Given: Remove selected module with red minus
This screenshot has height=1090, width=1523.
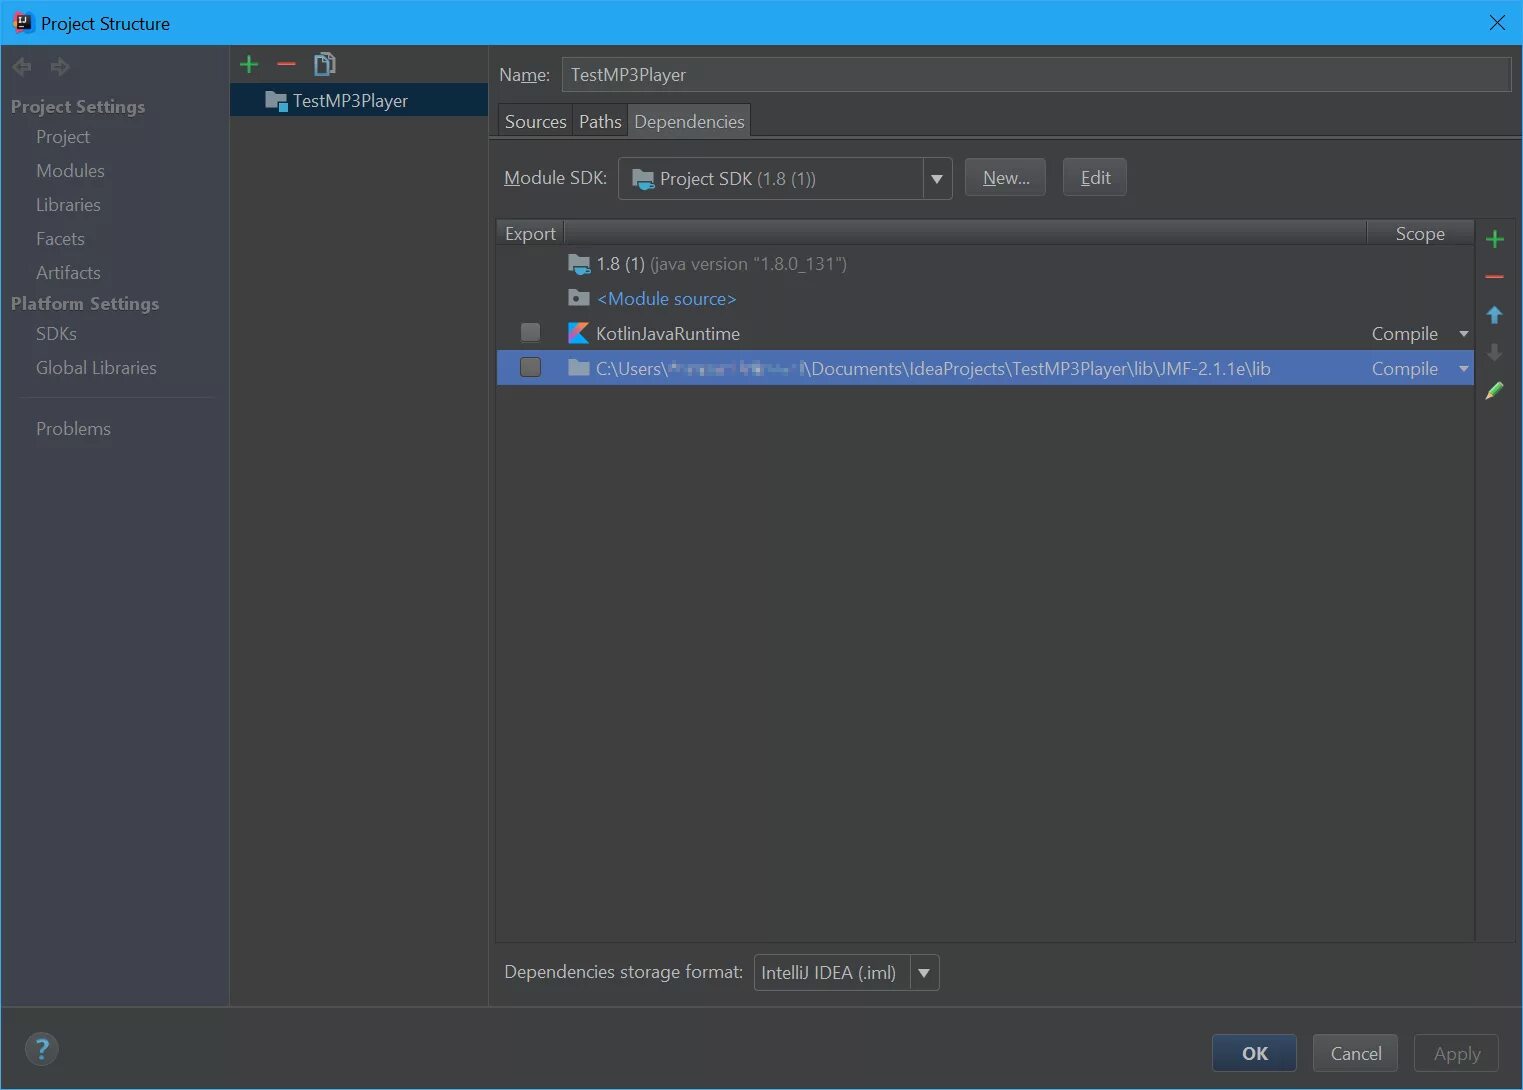Looking at the screenshot, I should [286, 65].
